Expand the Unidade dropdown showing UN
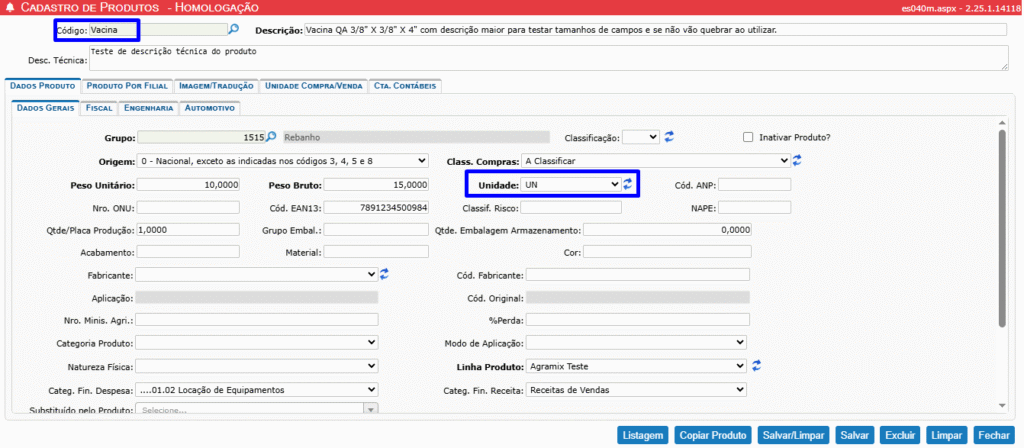This screenshot has height=448, width=1024. [572, 185]
